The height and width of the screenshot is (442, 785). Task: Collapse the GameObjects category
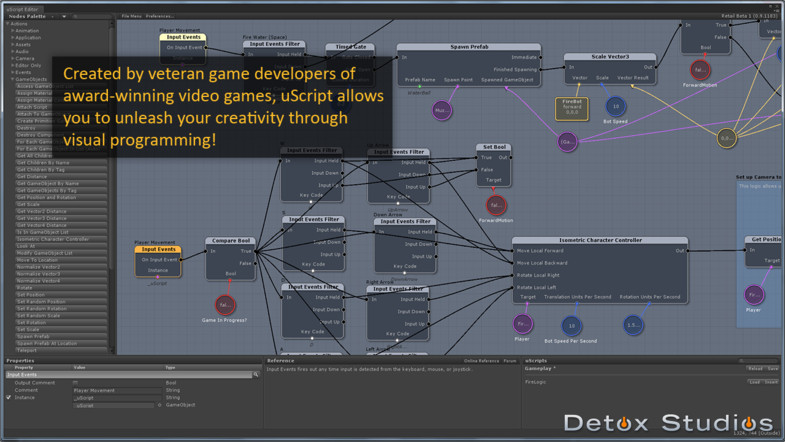pos(13,79)
